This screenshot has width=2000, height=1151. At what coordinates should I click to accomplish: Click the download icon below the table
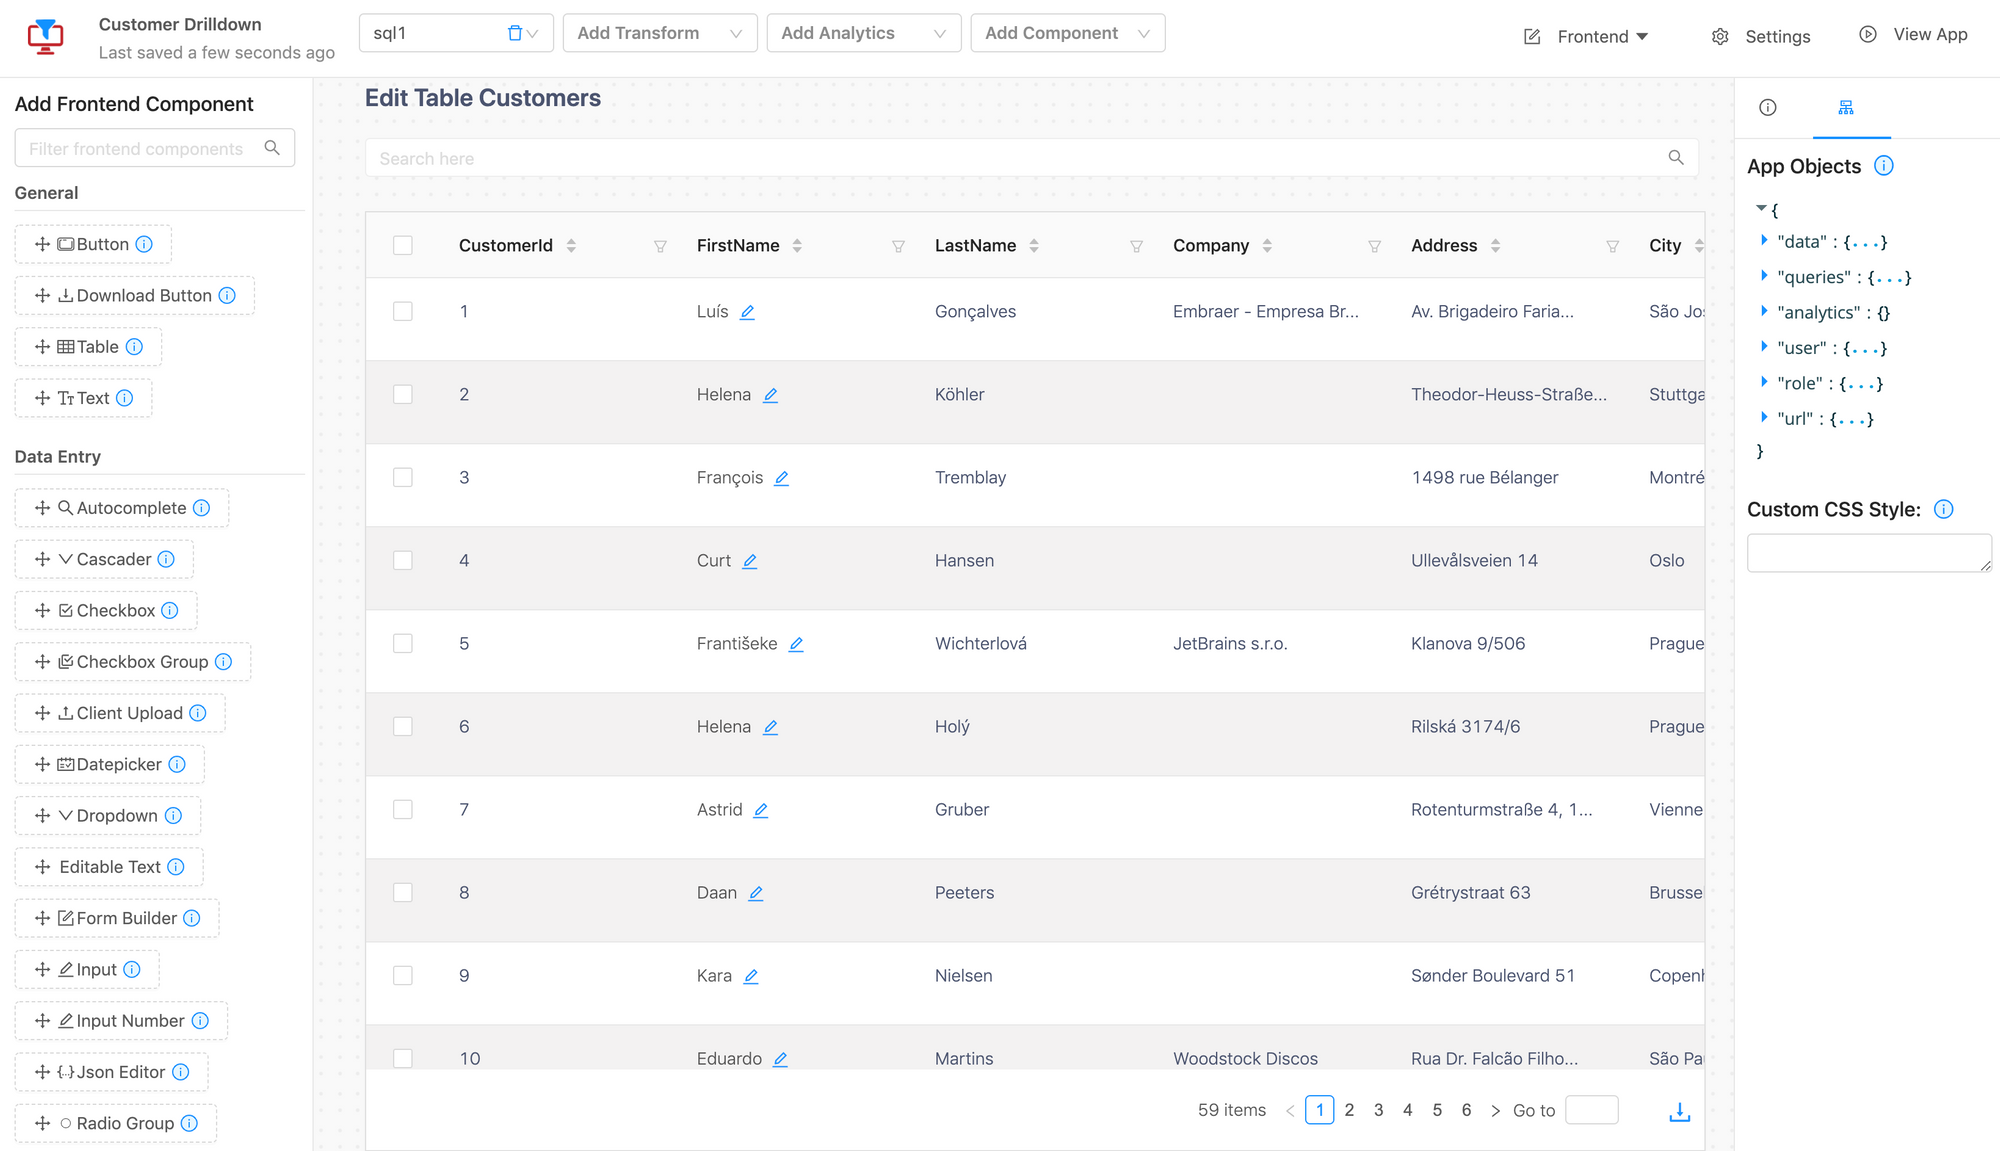point(1679,1111)
